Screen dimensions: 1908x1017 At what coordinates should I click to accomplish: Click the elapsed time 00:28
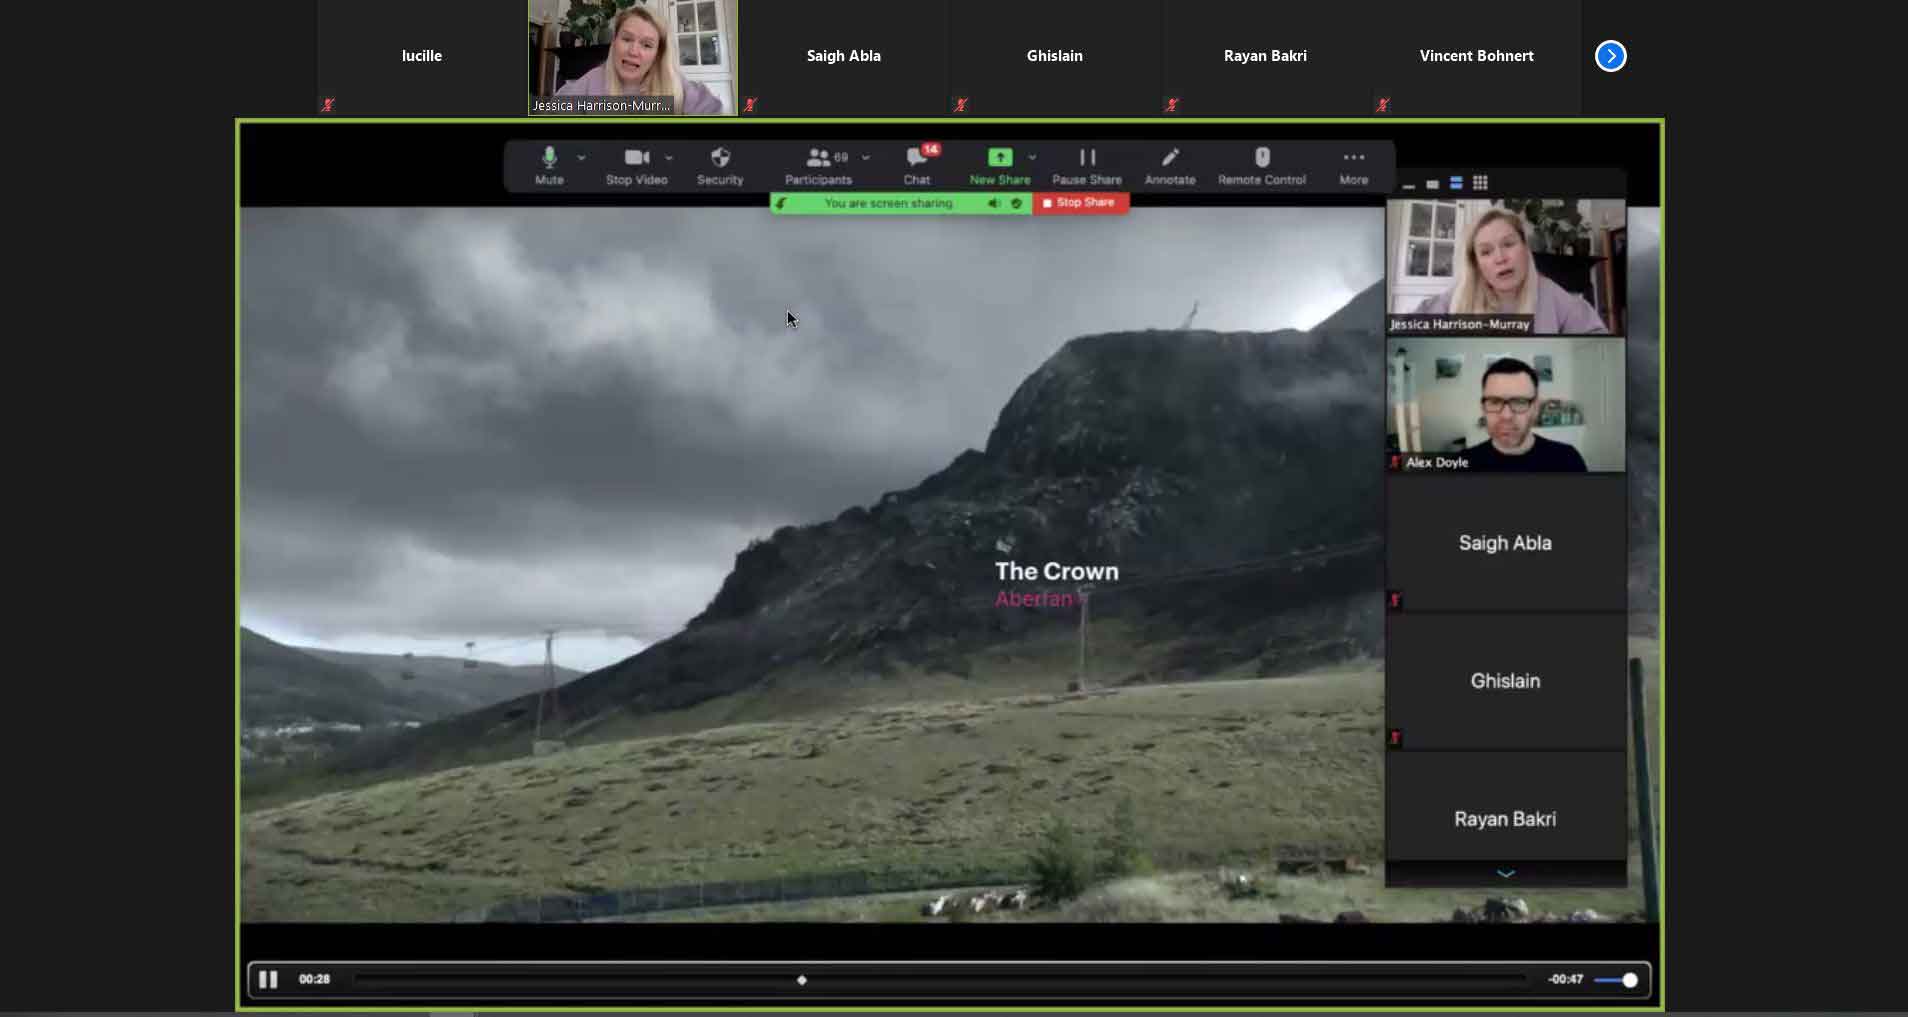(x=314, y=979)
